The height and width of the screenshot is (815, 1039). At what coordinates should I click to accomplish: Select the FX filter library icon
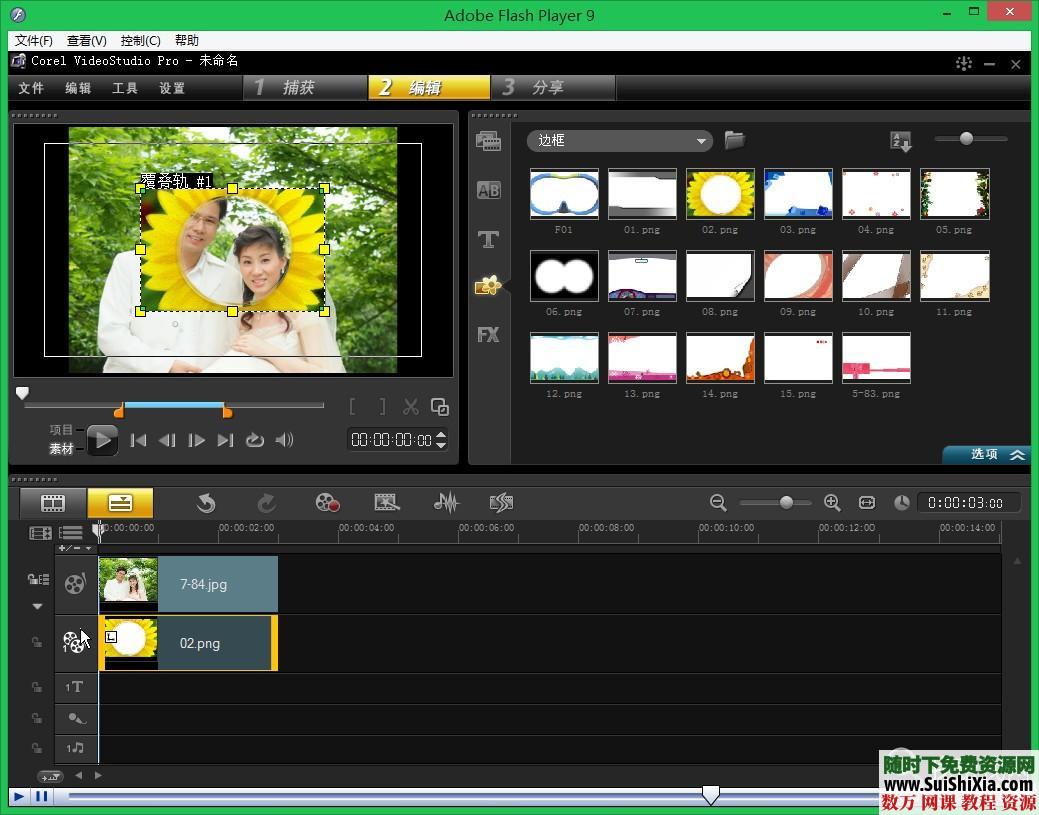click(x=488, y=335)
